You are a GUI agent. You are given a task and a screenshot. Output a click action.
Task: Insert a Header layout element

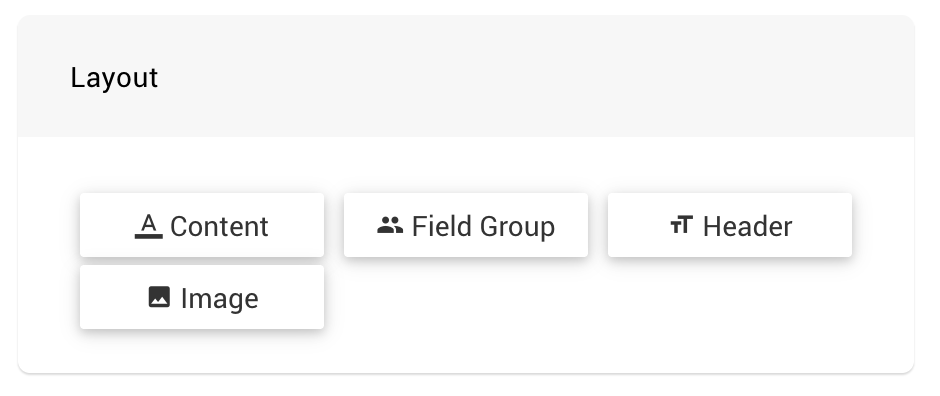coord(730,225)
